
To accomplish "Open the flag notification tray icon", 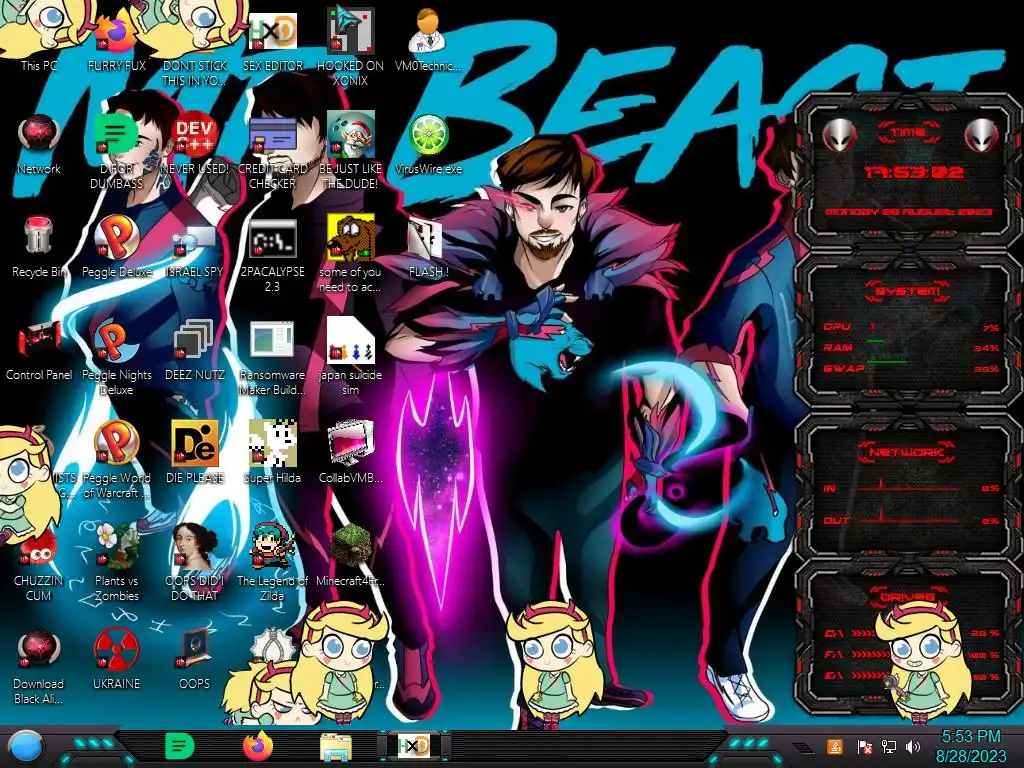I will (864, 747).
